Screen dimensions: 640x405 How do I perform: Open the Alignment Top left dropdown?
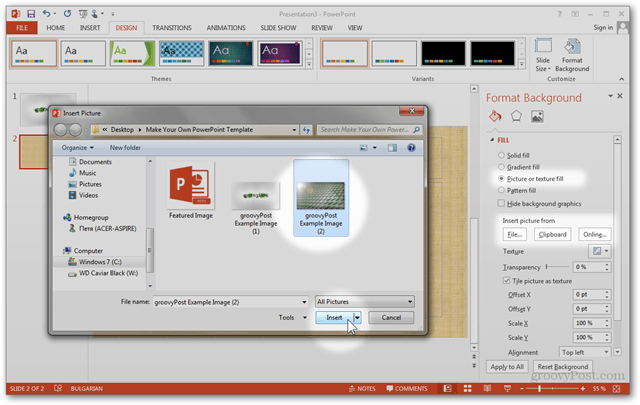585,352
